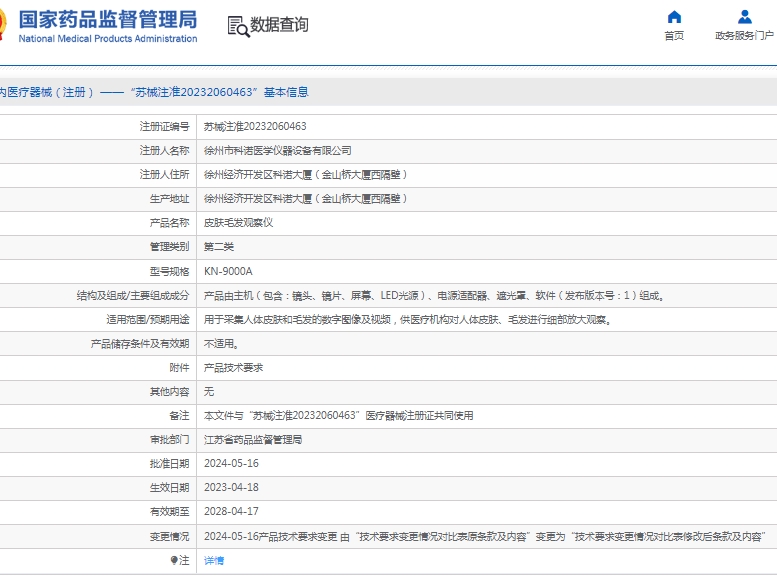Viewport: 777px width, 581px height.
Task: Click management category value 第二类
Action: (x=219, y=247)
